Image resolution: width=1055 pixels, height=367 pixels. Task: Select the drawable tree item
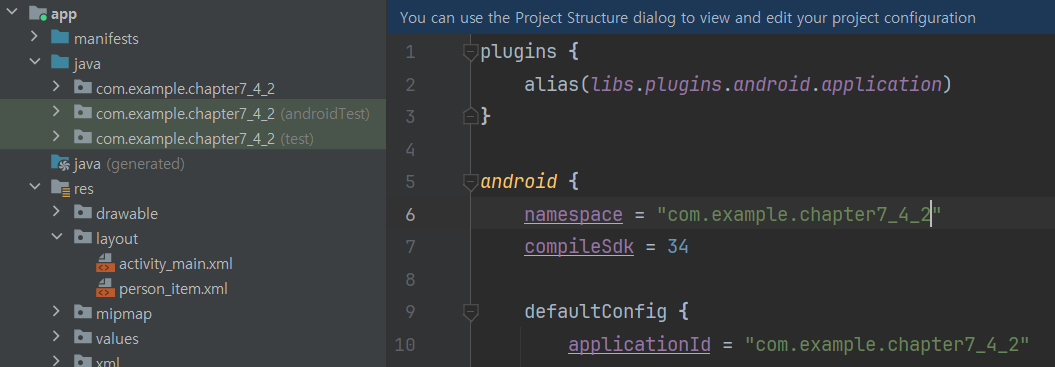126,214
